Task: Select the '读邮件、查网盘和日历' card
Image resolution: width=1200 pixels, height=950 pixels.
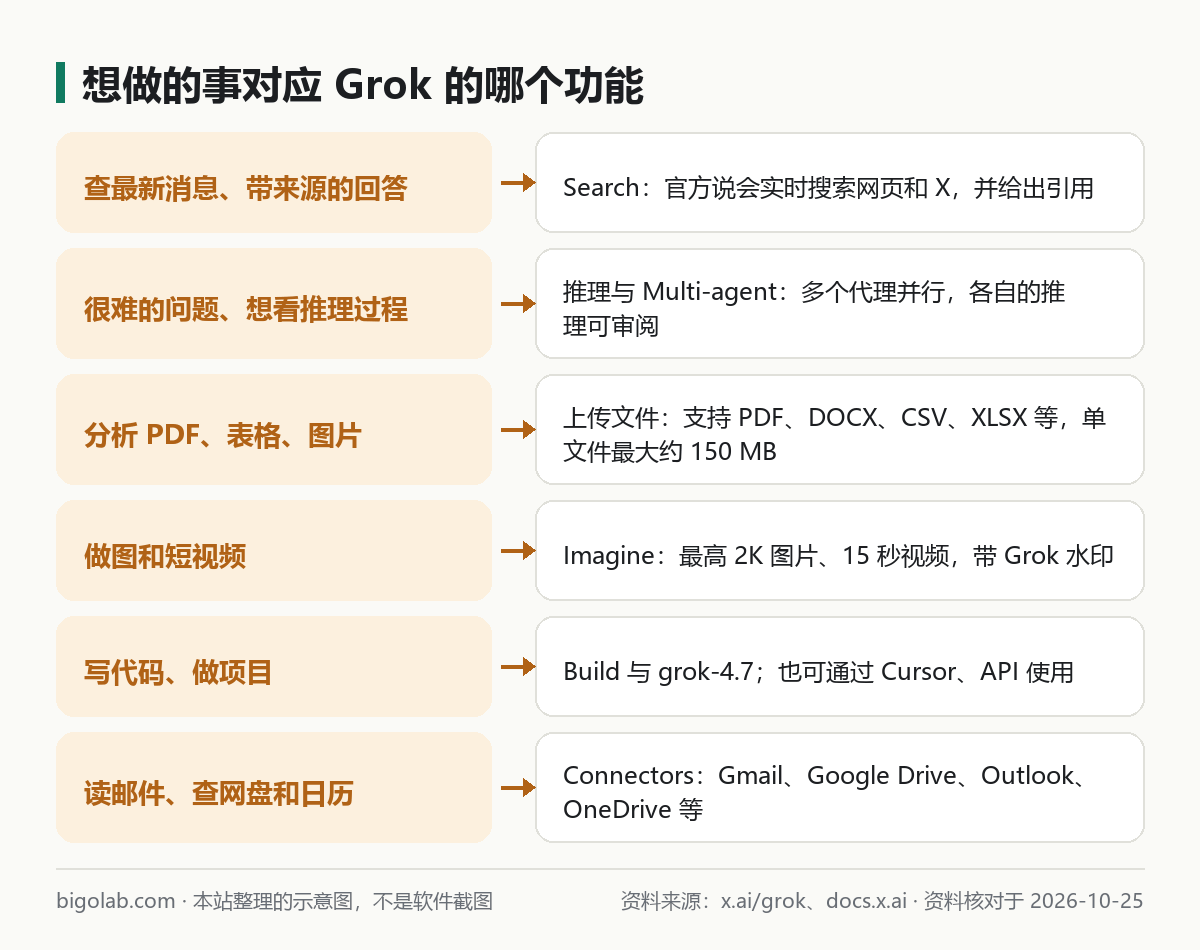Action: [x=274, y=788]
